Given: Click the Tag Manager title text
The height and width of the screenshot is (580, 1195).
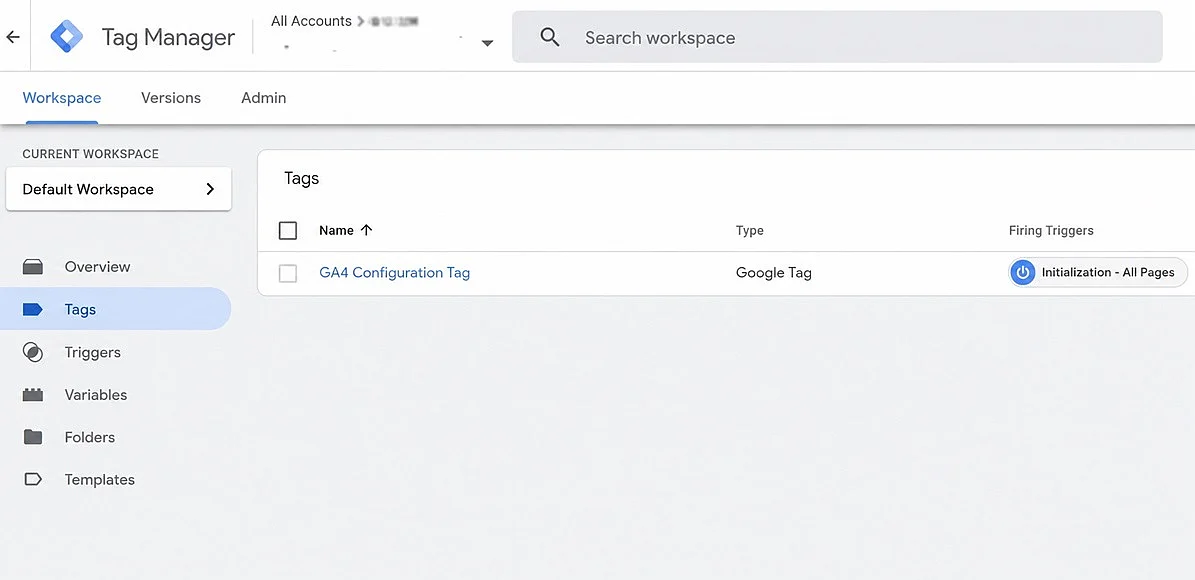Looking at the screenshot, I should click(x=168, y=37).
